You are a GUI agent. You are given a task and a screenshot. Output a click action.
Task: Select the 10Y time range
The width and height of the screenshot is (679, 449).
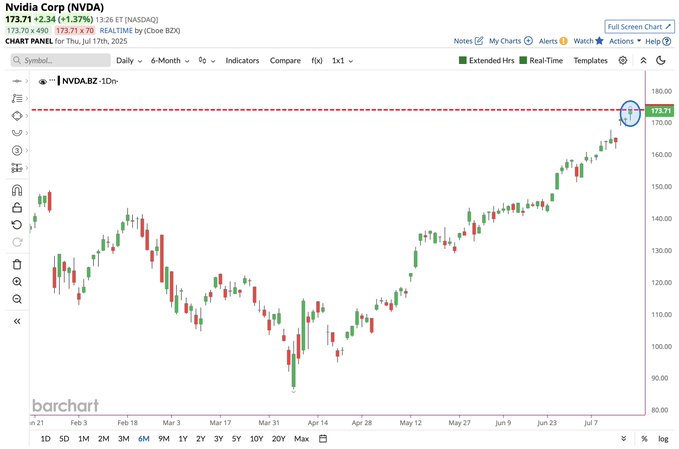click(x=256, y=439)
